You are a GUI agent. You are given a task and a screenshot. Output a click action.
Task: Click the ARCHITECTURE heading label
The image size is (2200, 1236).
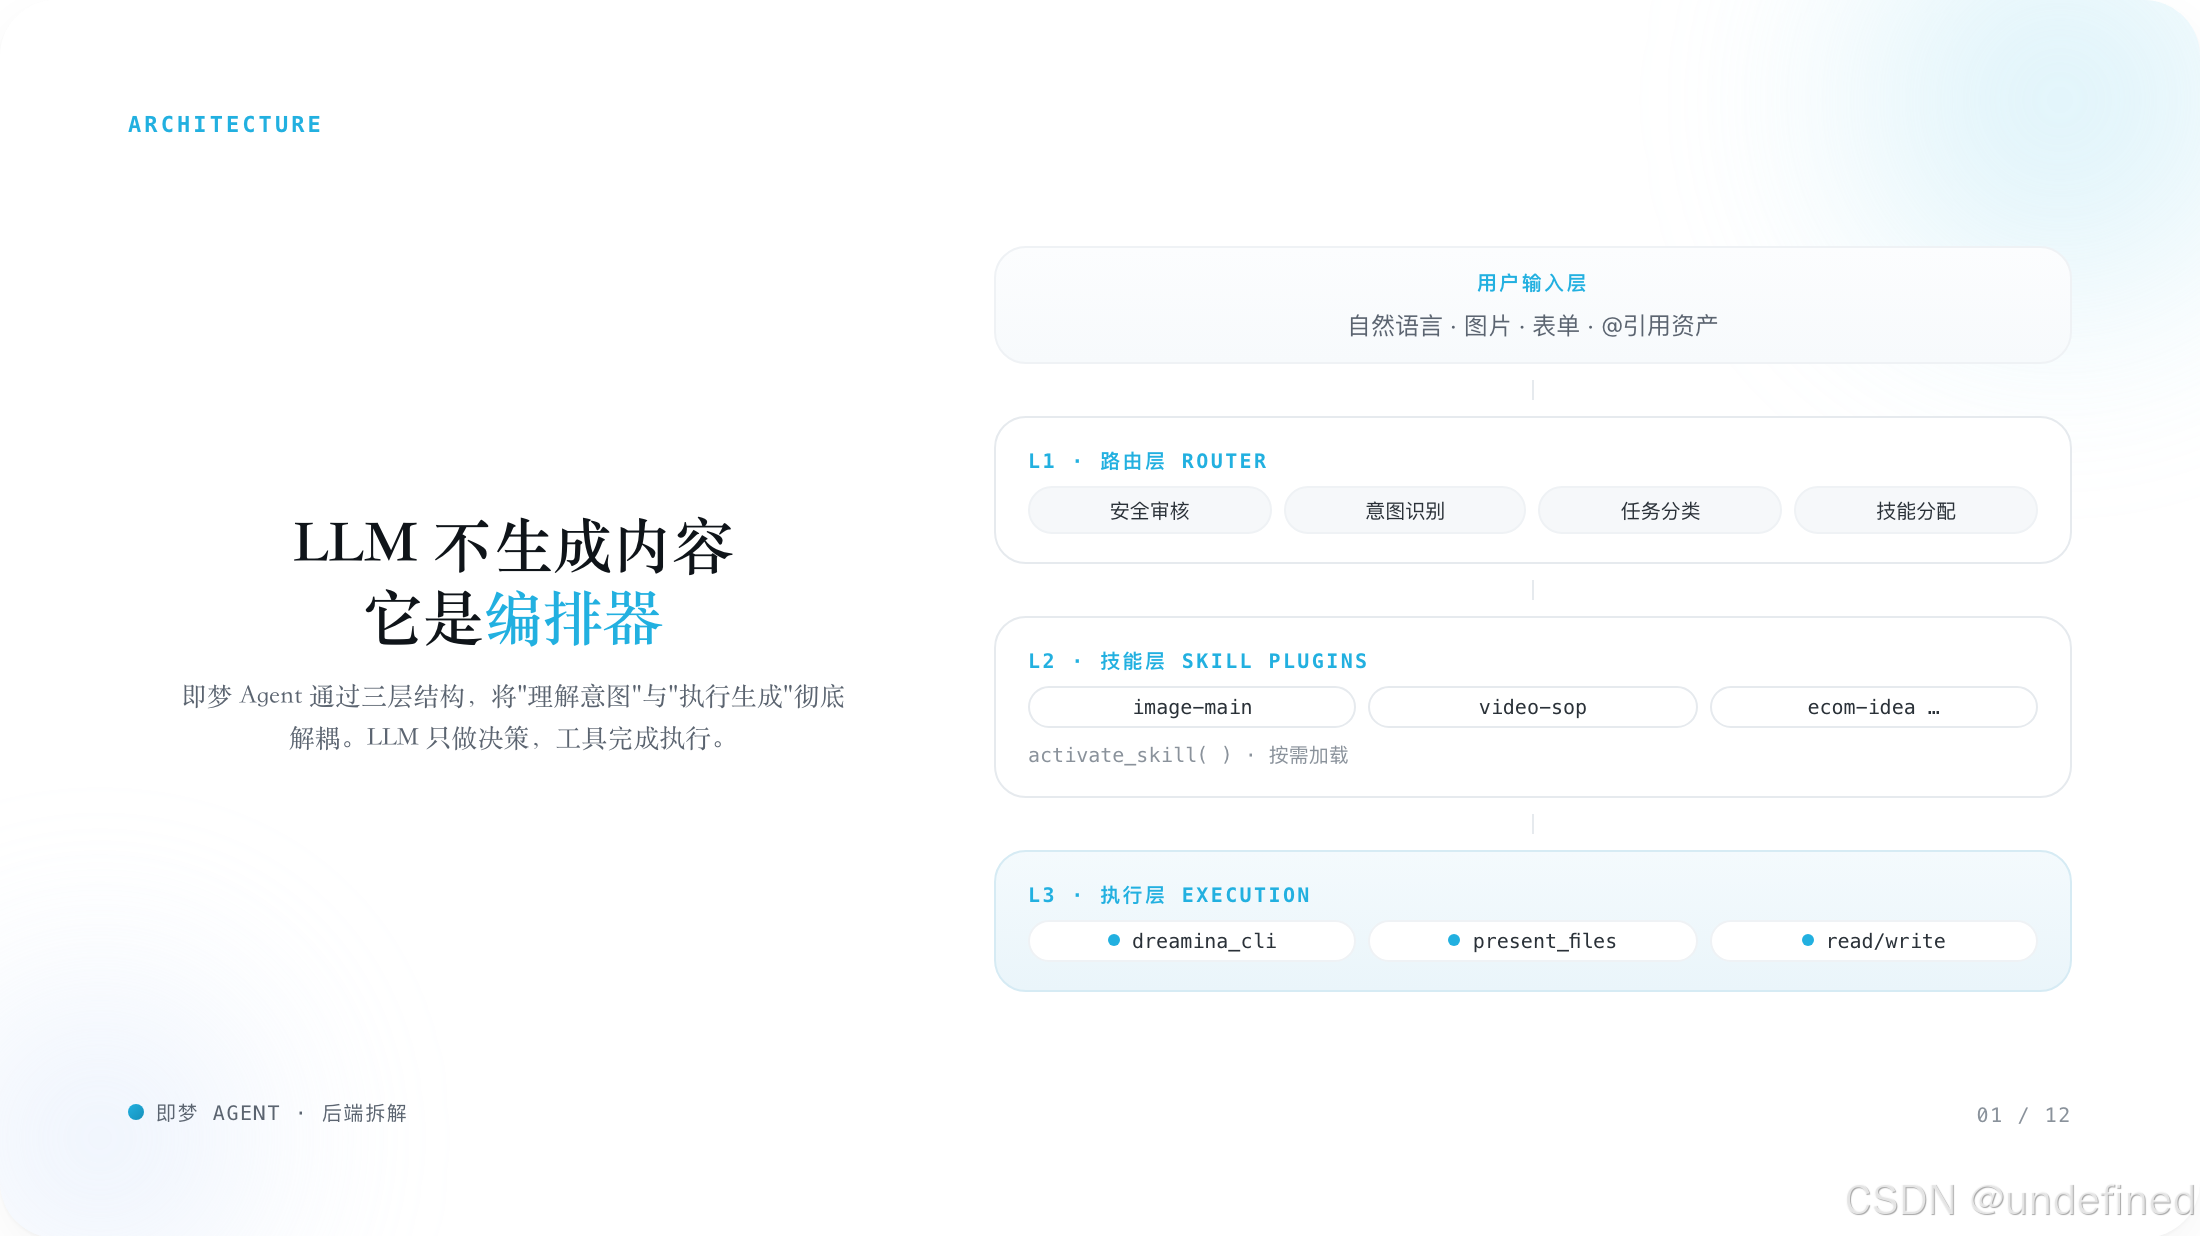coord(225,124)
